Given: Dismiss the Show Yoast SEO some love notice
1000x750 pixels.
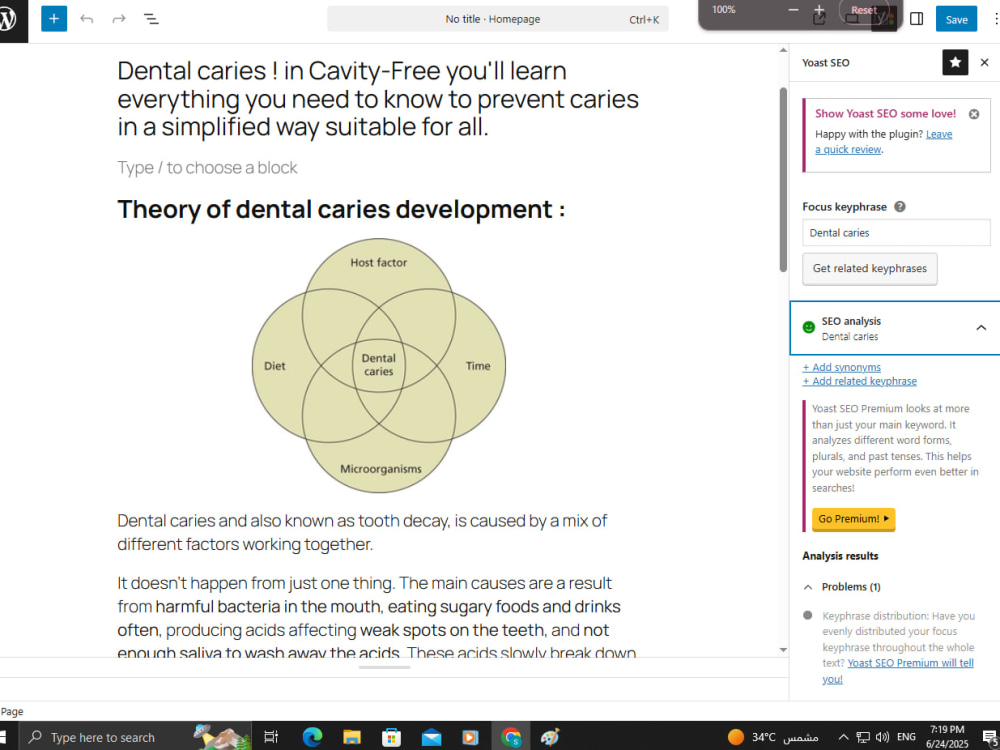Looking at the screenshot, I should click(974, 114).
